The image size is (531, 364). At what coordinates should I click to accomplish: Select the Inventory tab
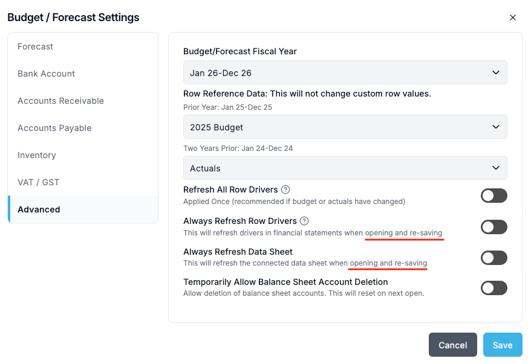pos(83,155)
